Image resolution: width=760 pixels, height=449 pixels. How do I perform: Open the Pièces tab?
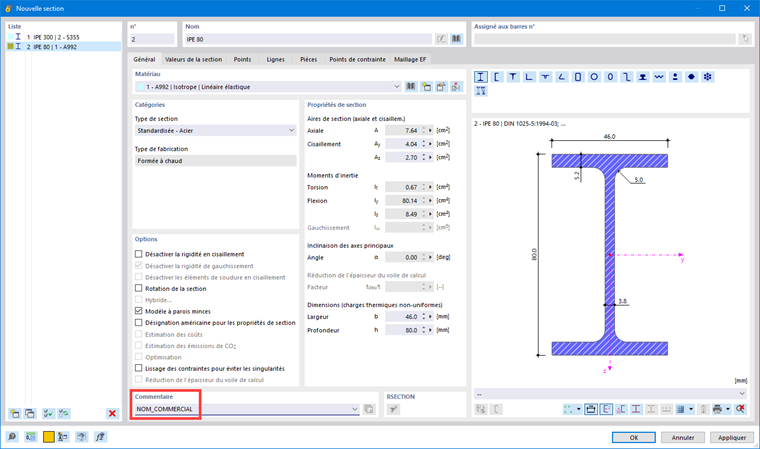tap(308, 59)
